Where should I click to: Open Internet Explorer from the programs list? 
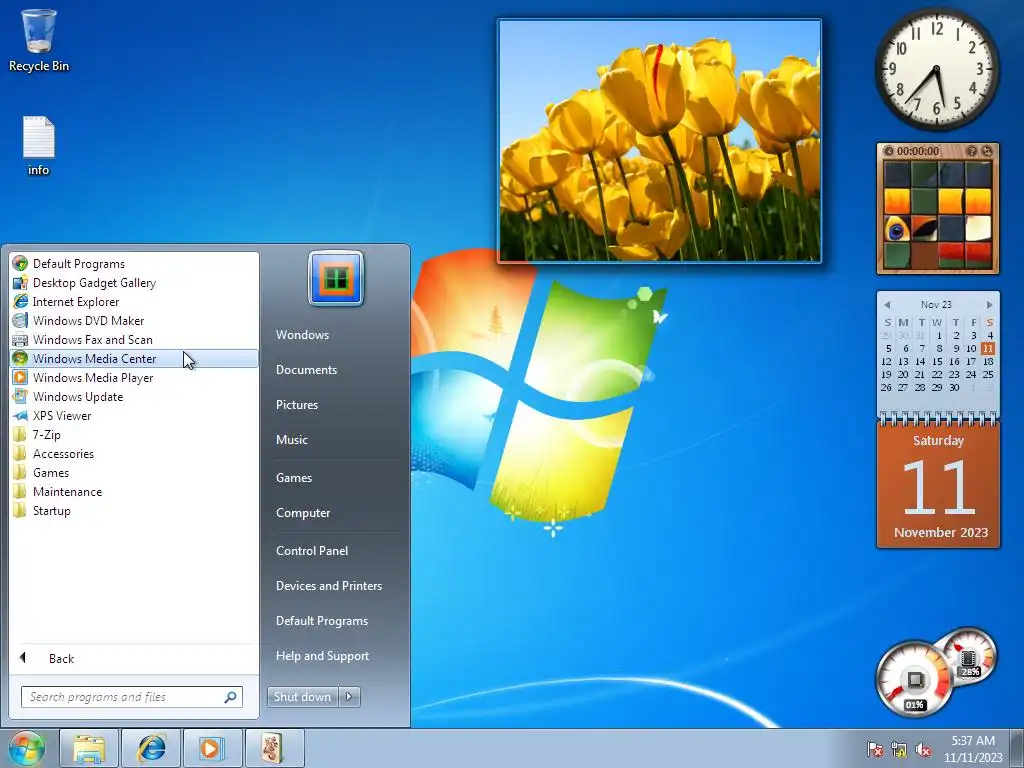point(134,302)
